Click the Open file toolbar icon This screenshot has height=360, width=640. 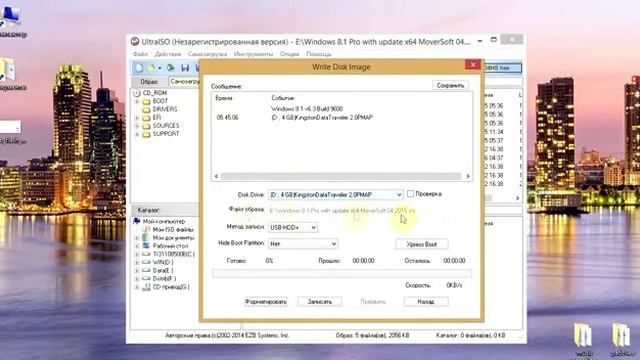click(151, 68)
